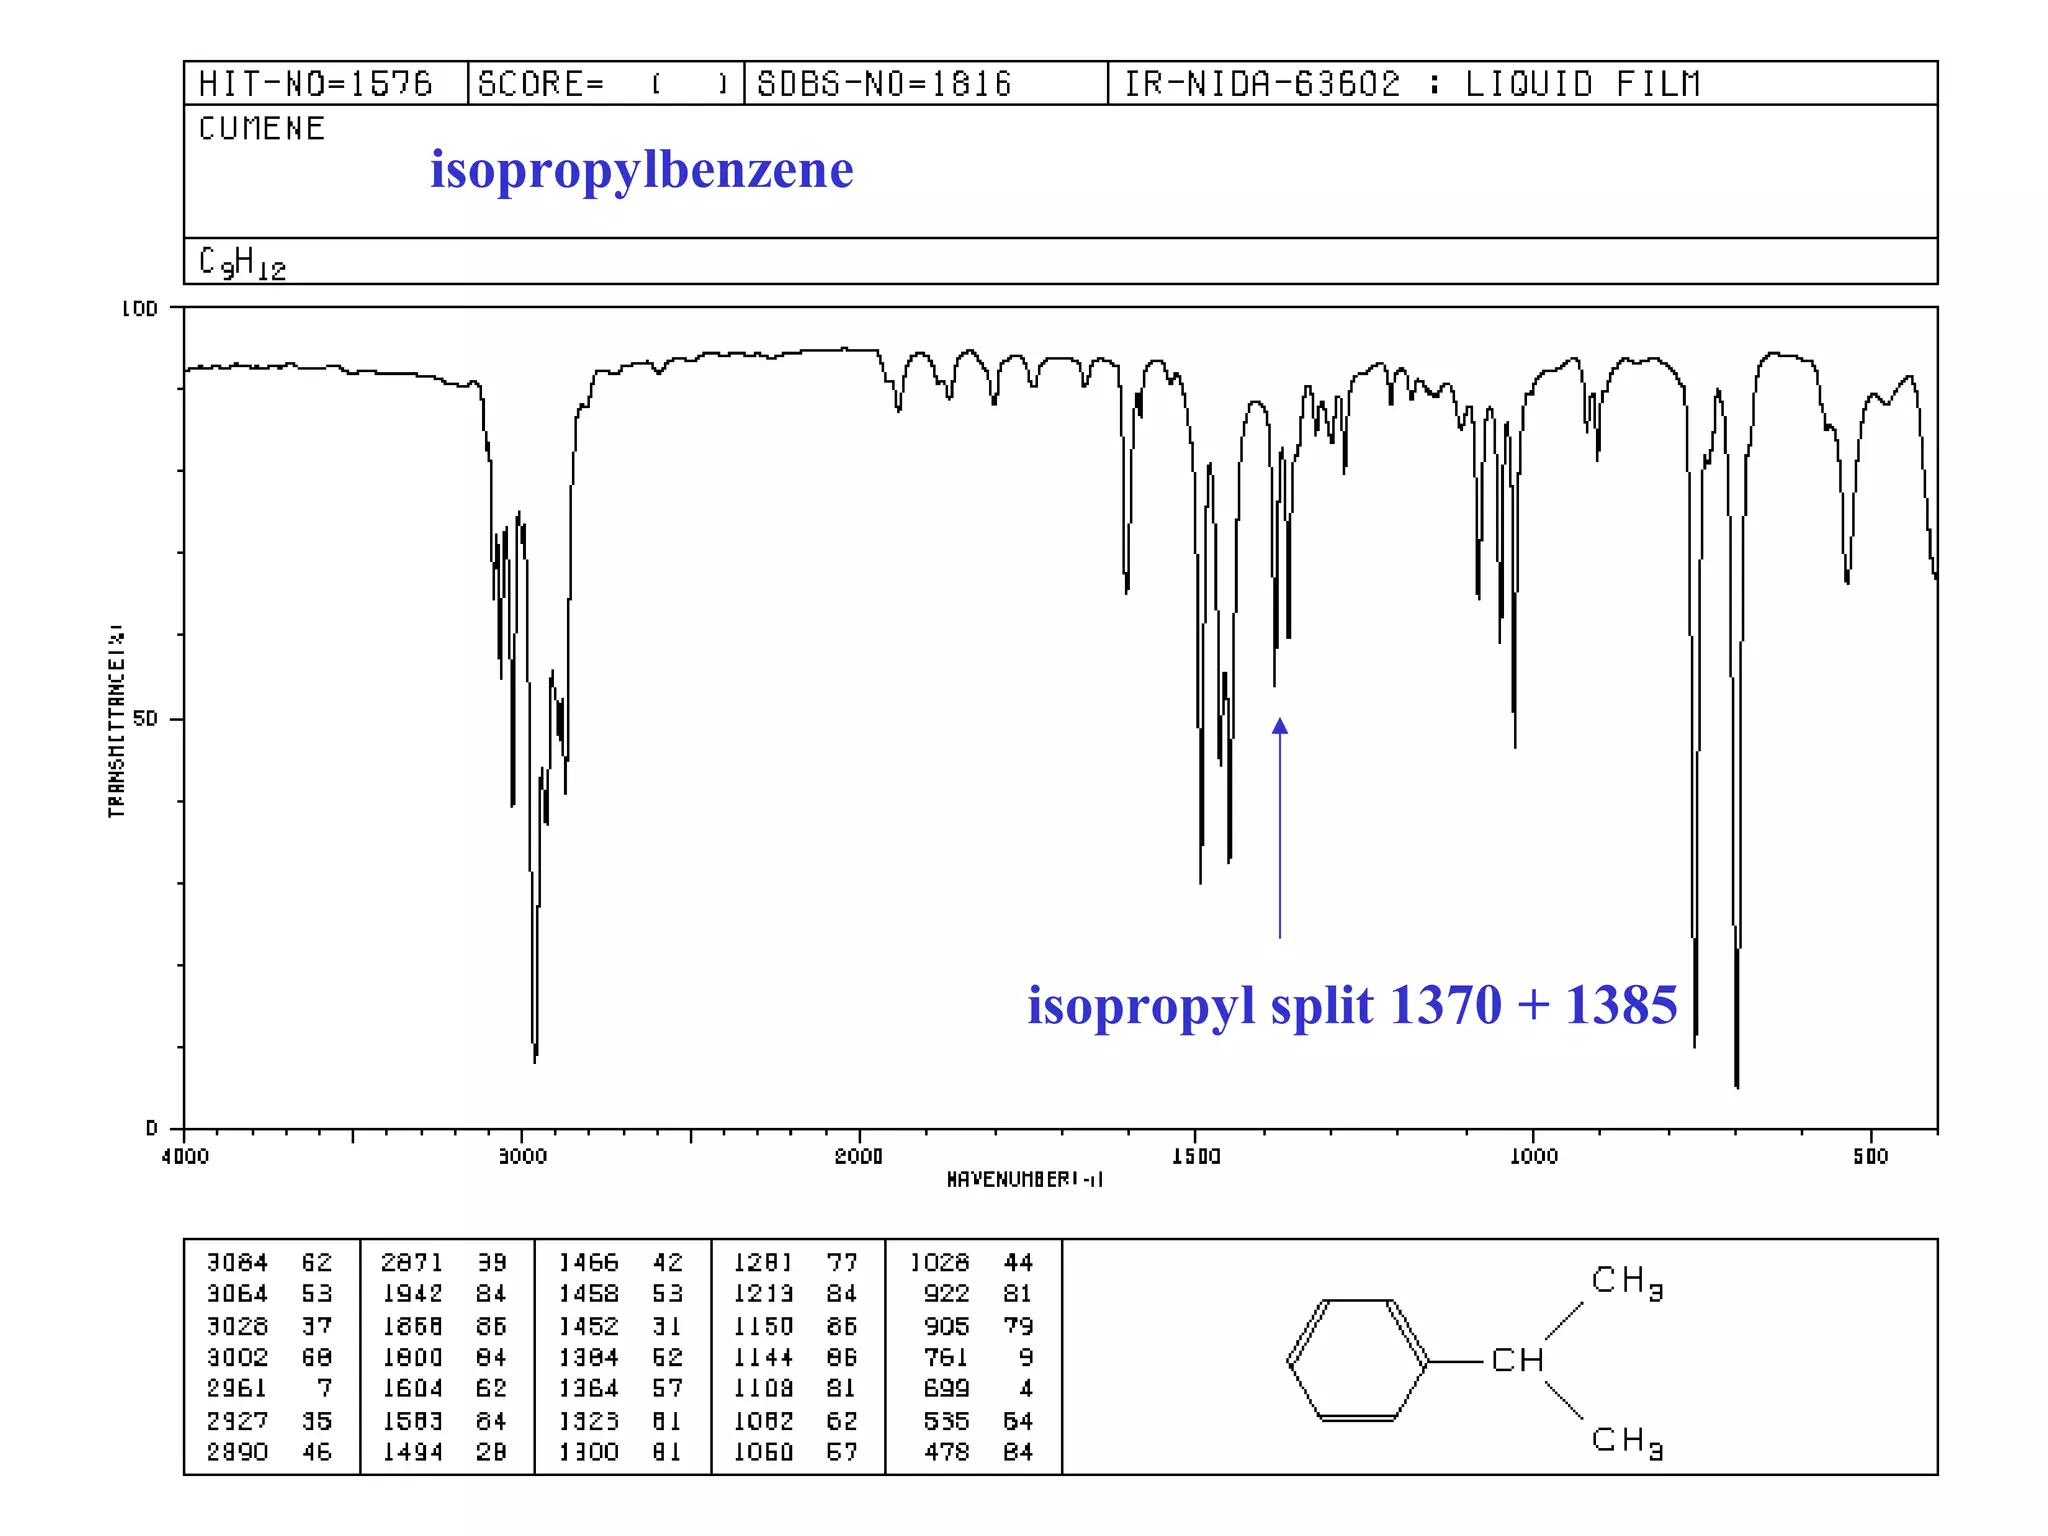Click the peak table entry 3002
Viewport: 2048px width, 1536px height.
click(x=237, y=1358)
